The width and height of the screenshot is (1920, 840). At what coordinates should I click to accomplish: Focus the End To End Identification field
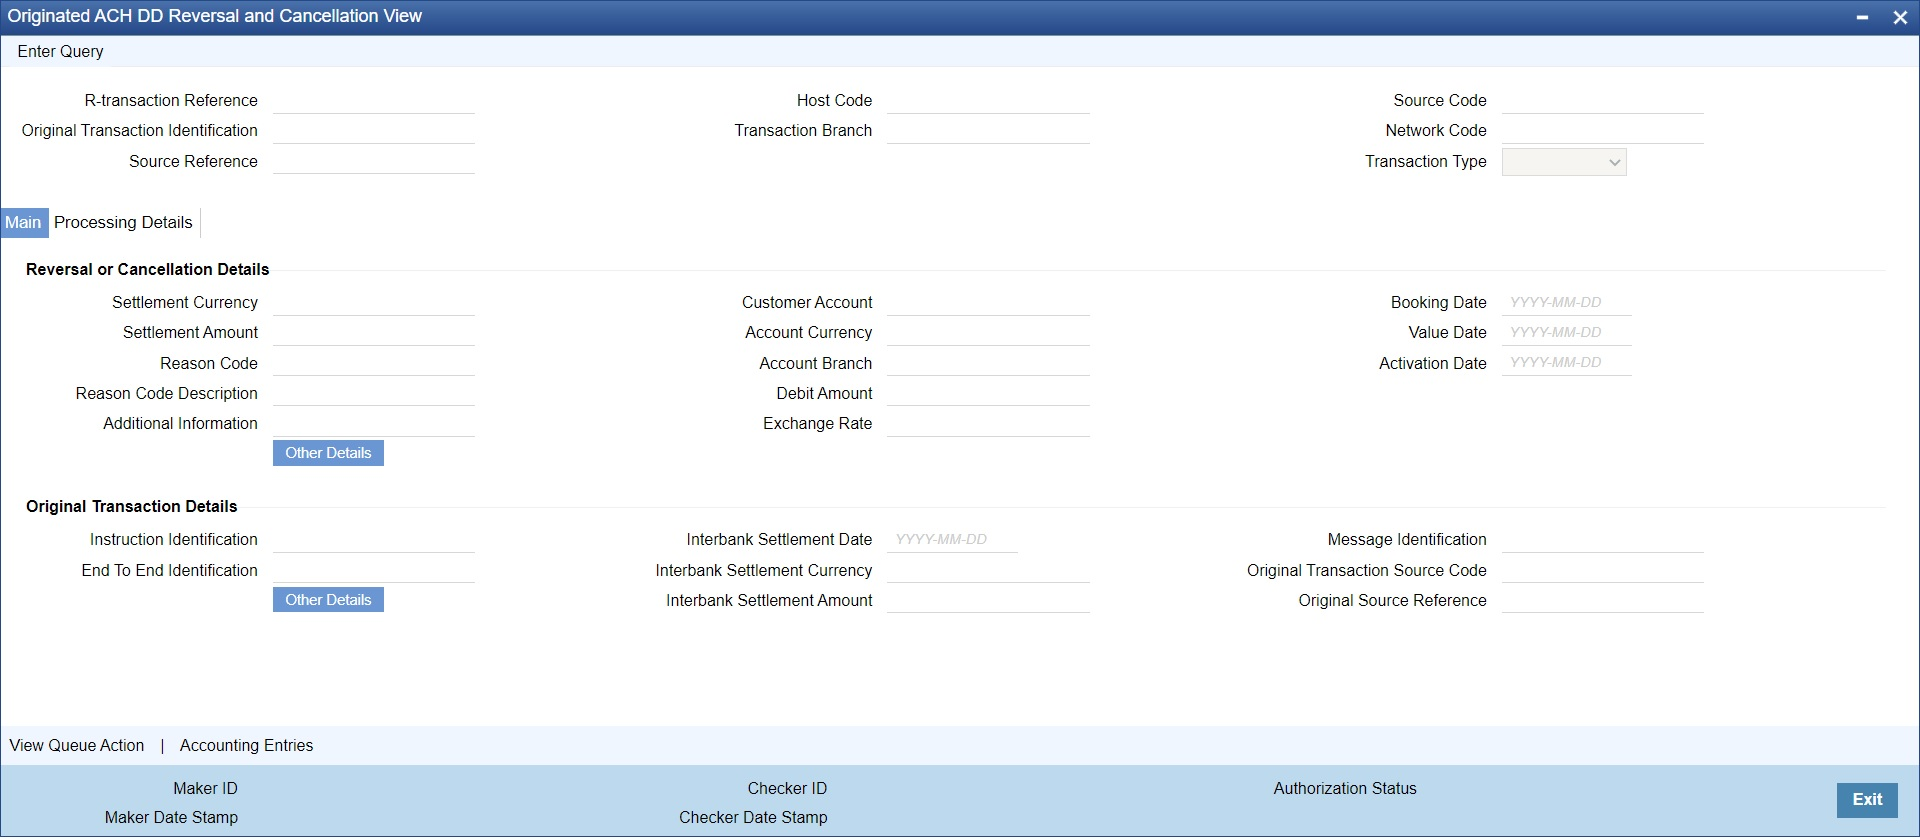click(x=374, y=571)
